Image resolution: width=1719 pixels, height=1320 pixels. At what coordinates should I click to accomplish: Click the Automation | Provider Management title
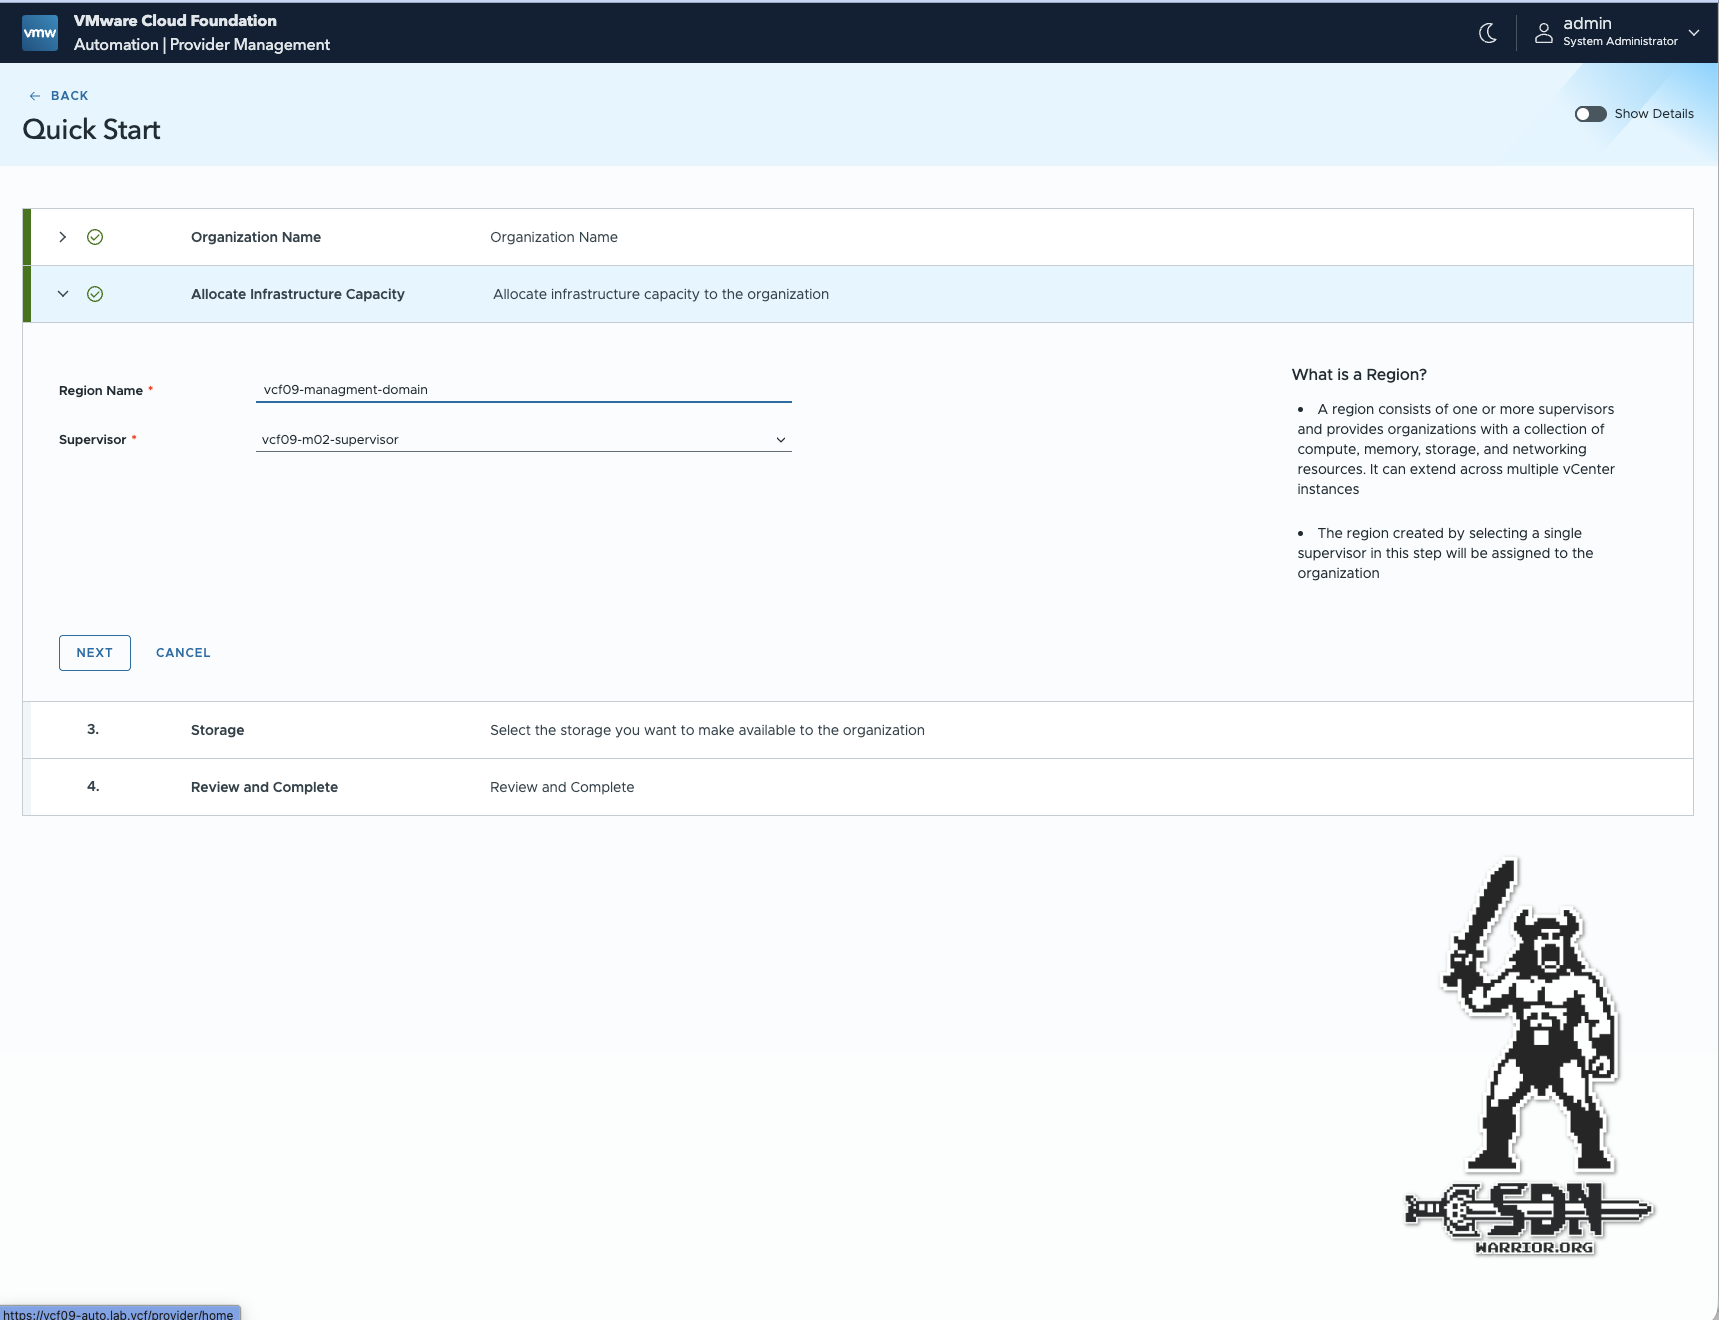pos(202,45)
